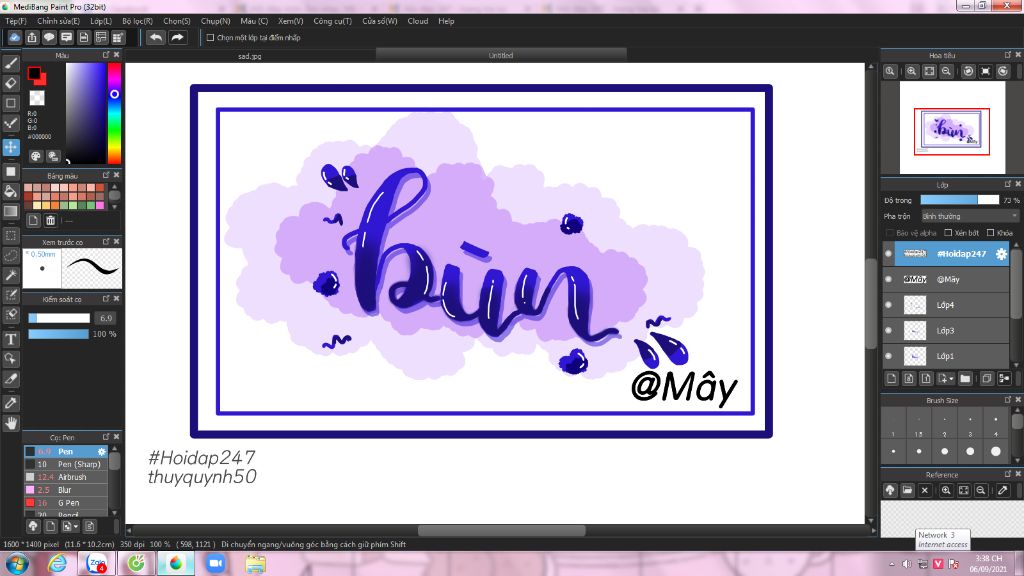Select the Blur brush
Screen dimensions: 1024x576
coord(65,490)
